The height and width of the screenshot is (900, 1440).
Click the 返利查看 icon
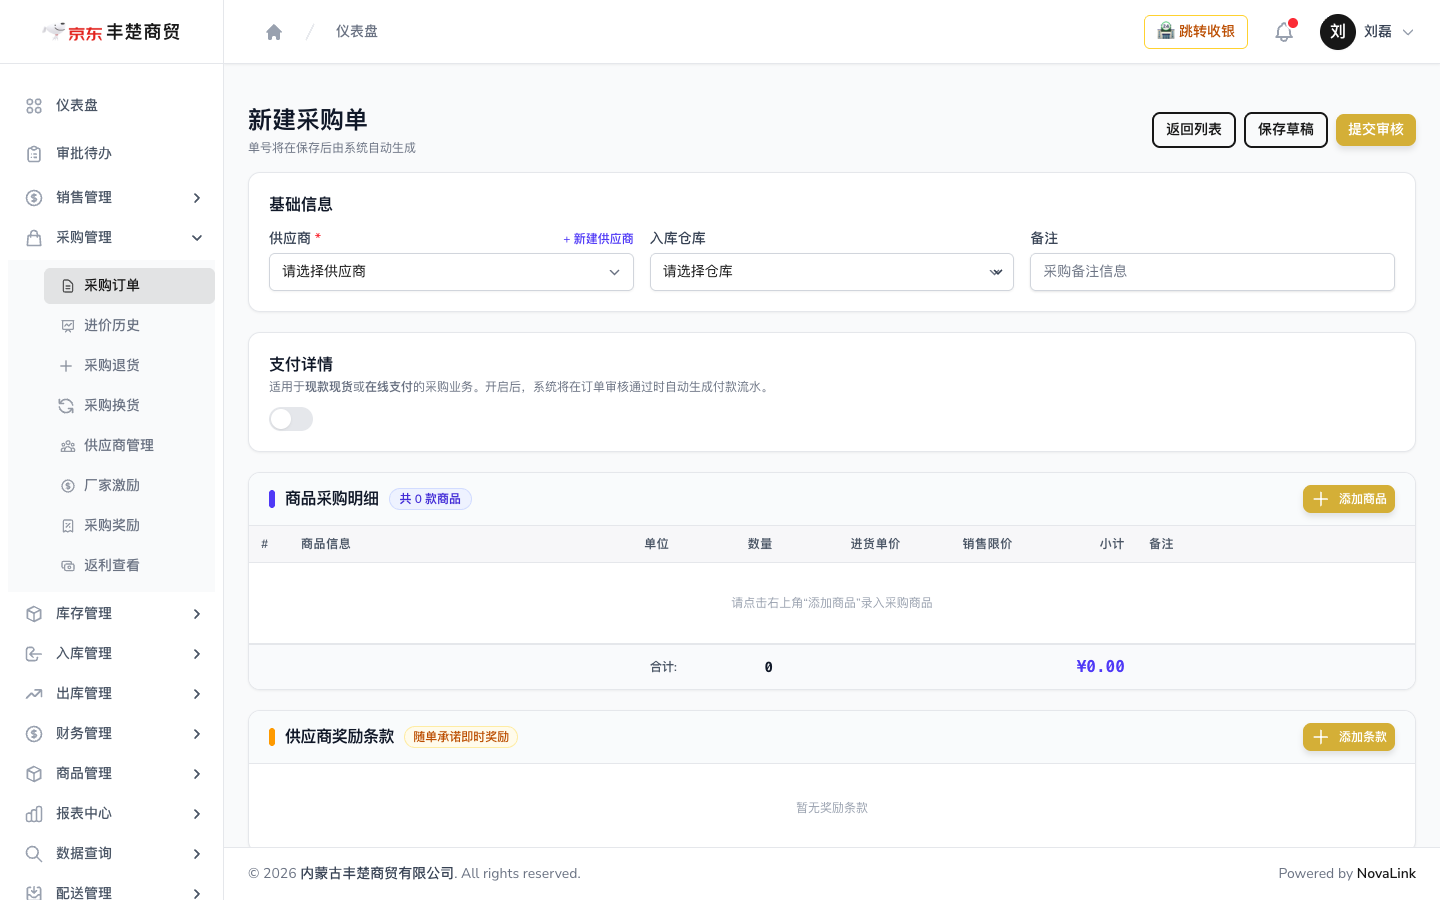[x=68, y=566]
